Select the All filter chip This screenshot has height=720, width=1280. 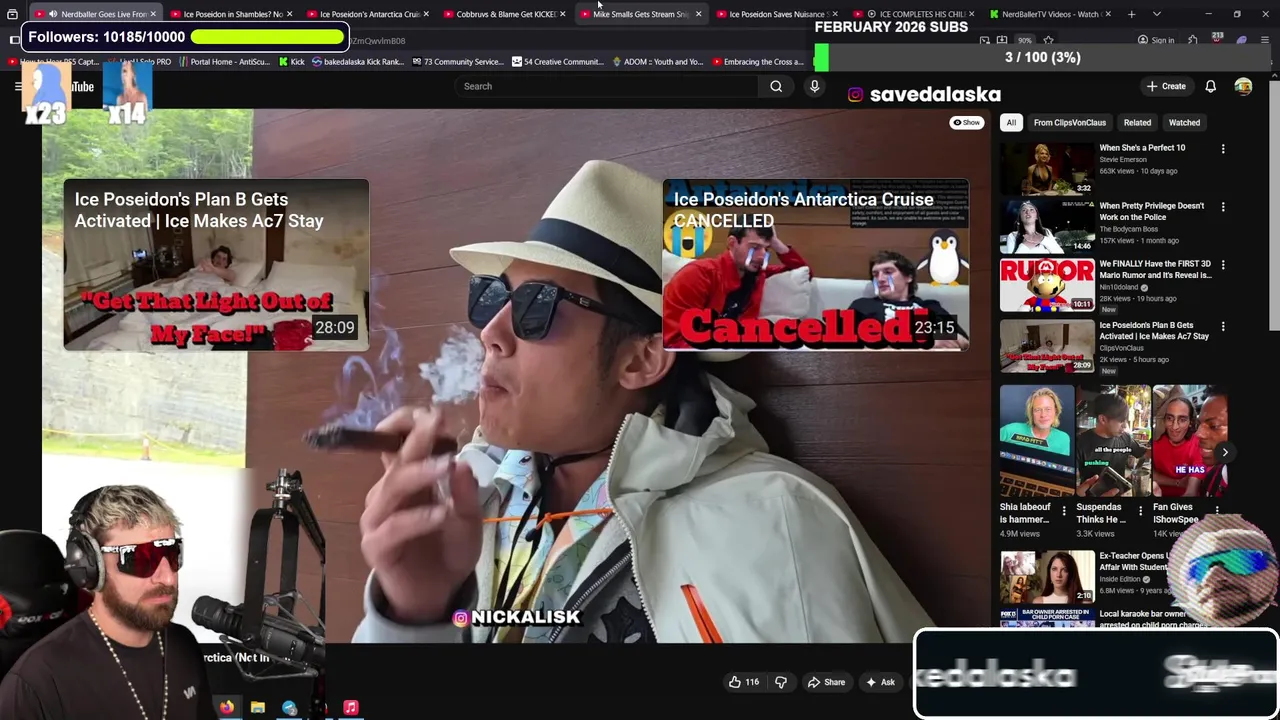pyautogui.click(x=1011, y=122)
